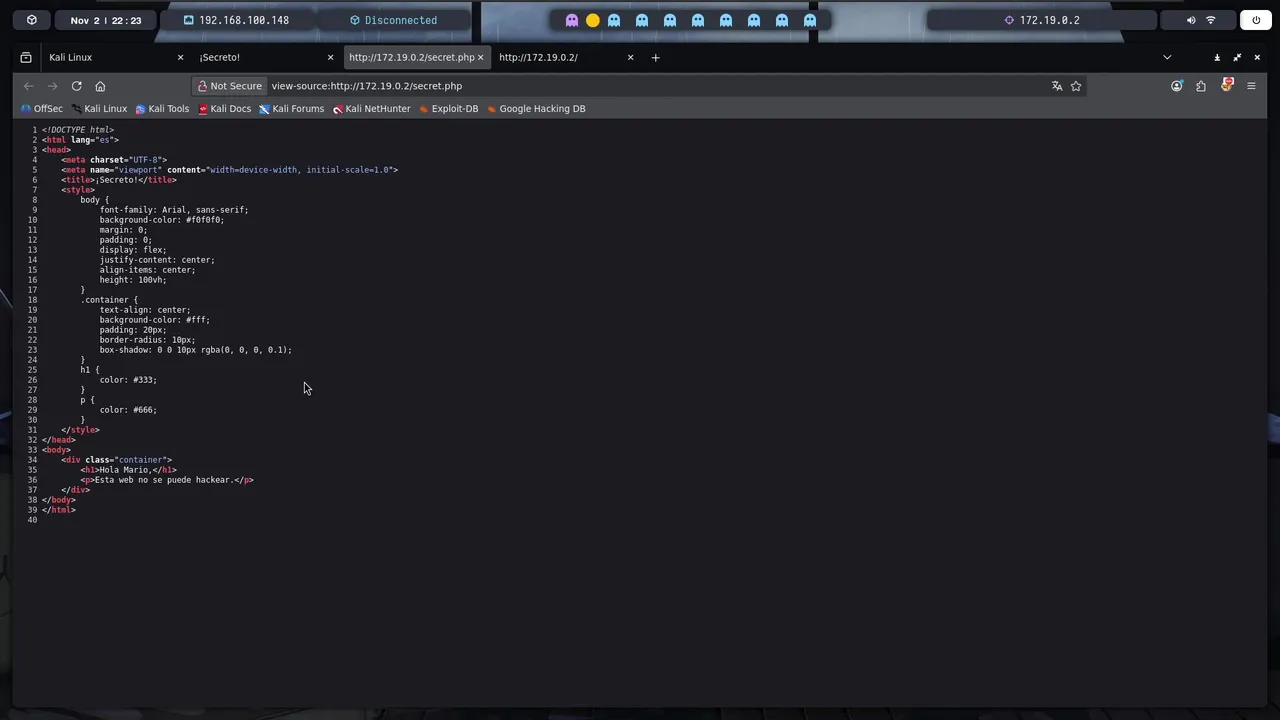Viewport: 1280px width, 720px height.
Task: Open the Kali Linux bookmark
Action: pyautogui.click(x=99, y=108)
